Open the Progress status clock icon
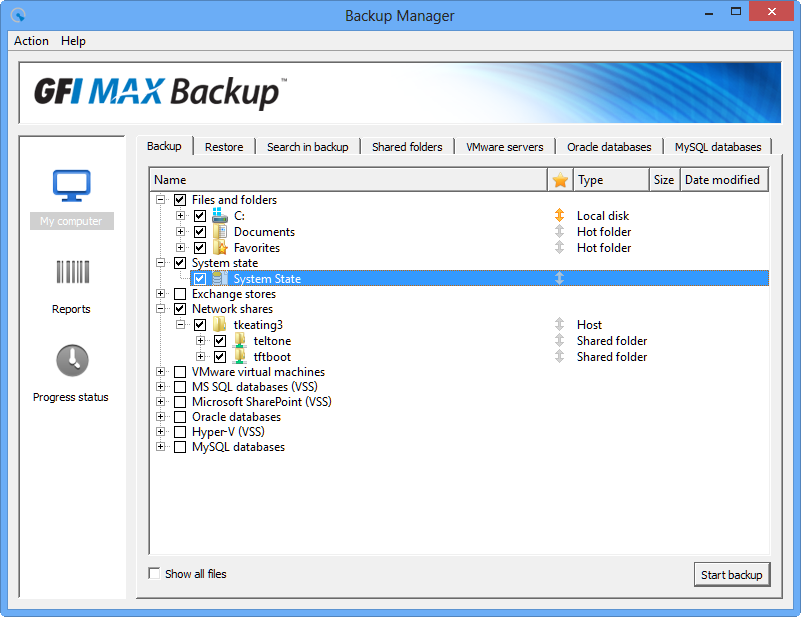 pyautogui.click(x=71, y=360)
